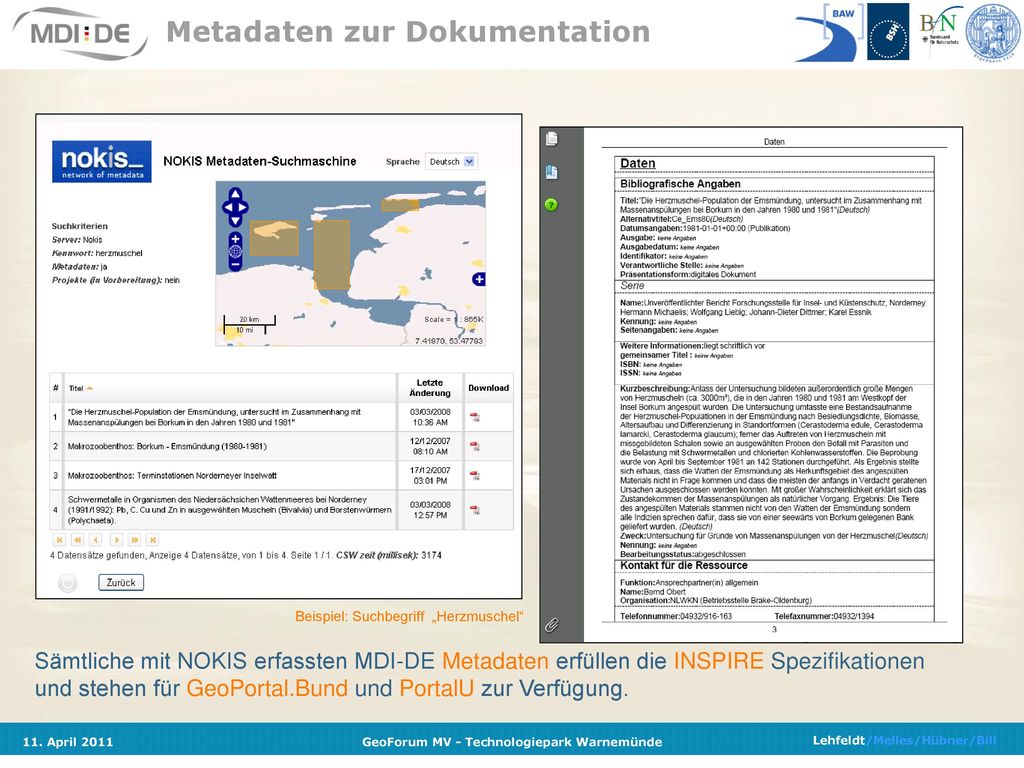This screenshot has height=768, width=1024.
Task: Click the "Projekte (in Vorbereitung): nein" criterion
Action: (x=116, y=280)
